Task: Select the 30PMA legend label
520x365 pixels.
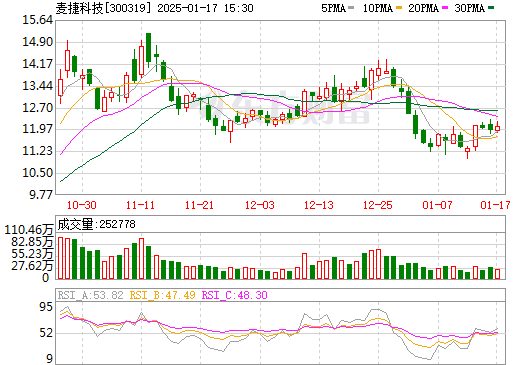Action: [469, 8]
